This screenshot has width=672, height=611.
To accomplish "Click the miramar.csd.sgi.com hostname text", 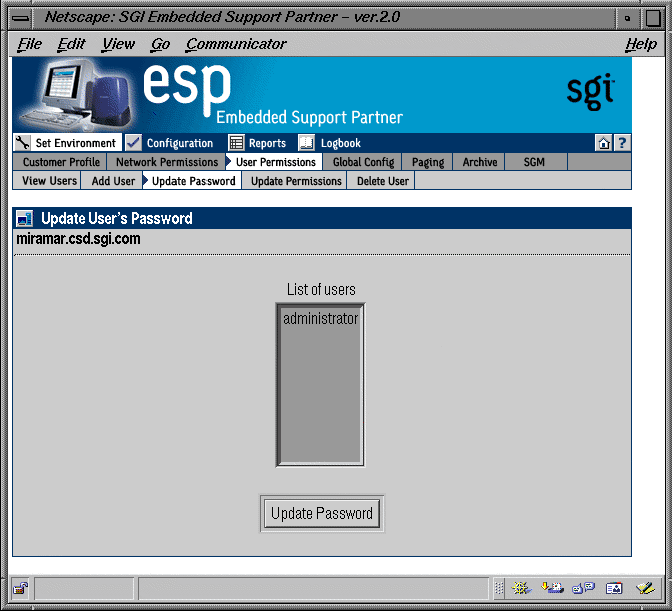I will [78, 239].
